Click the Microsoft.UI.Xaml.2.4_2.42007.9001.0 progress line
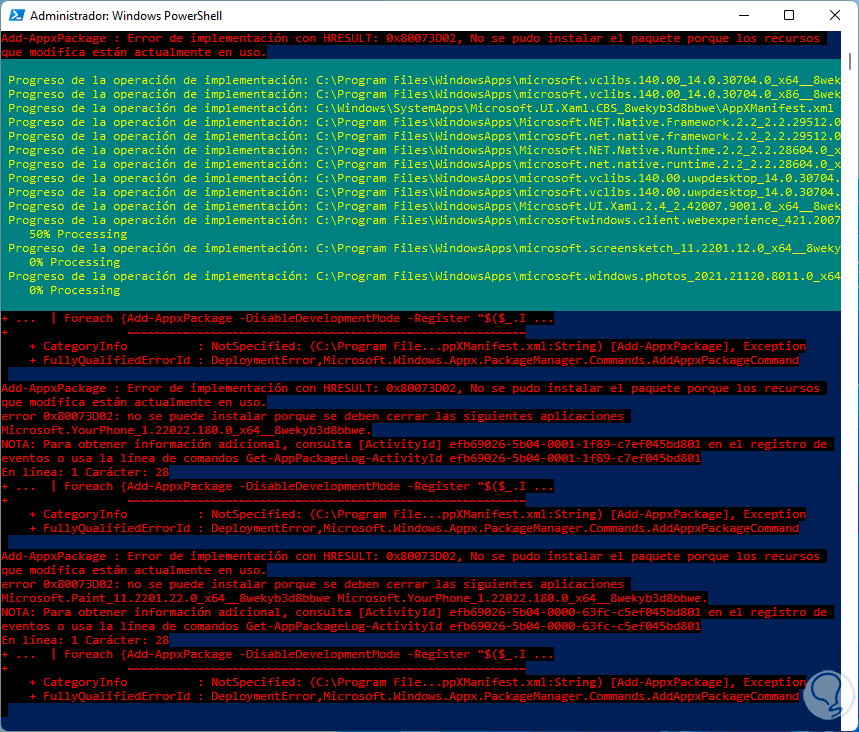 pyautogui.click(x=424, y=206)
